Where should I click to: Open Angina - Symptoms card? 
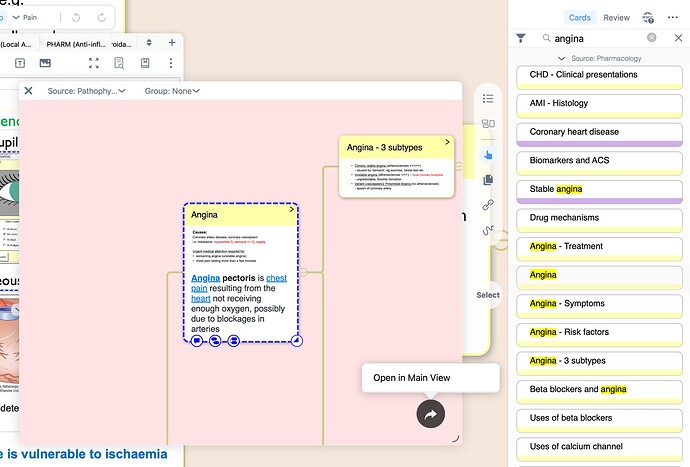599,306
